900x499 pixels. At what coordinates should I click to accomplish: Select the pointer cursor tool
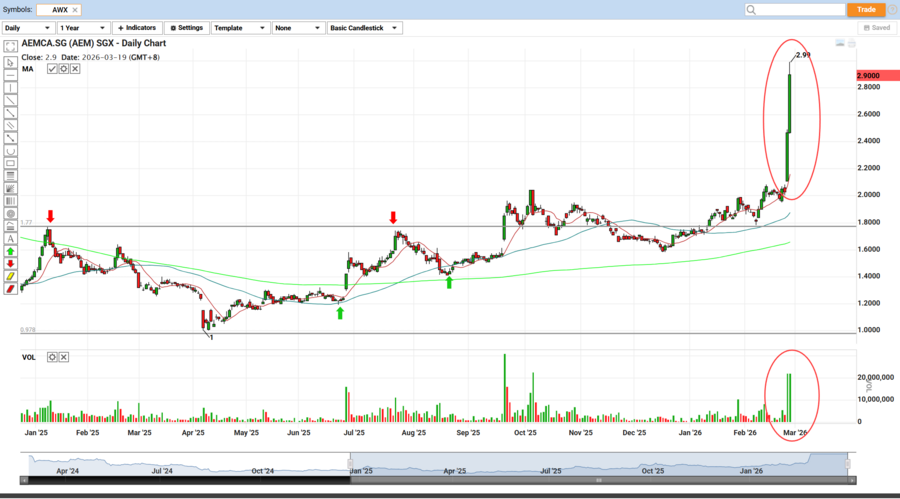coord(10,62)
